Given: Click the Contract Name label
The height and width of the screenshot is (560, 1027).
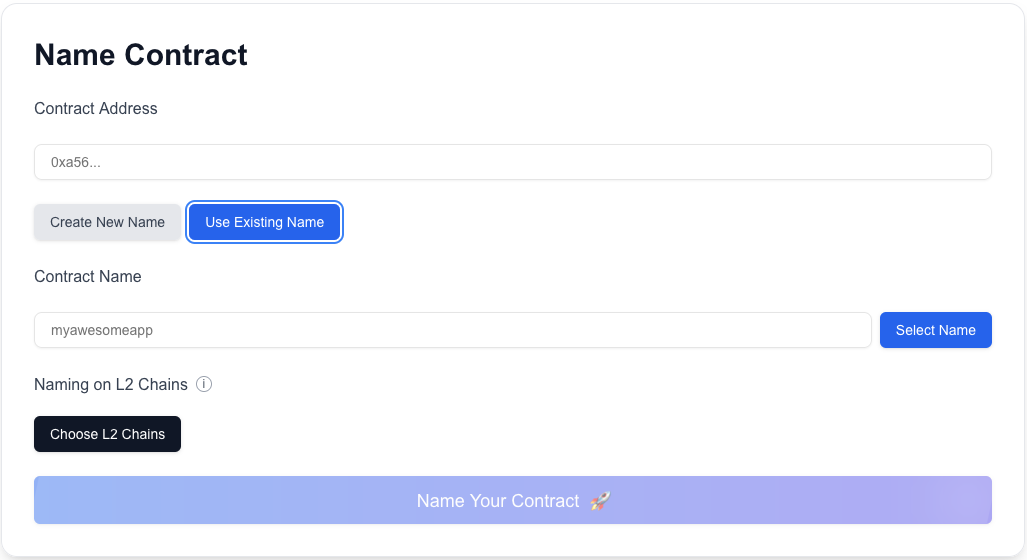Looking at the screenshot, I should [88, 276].
